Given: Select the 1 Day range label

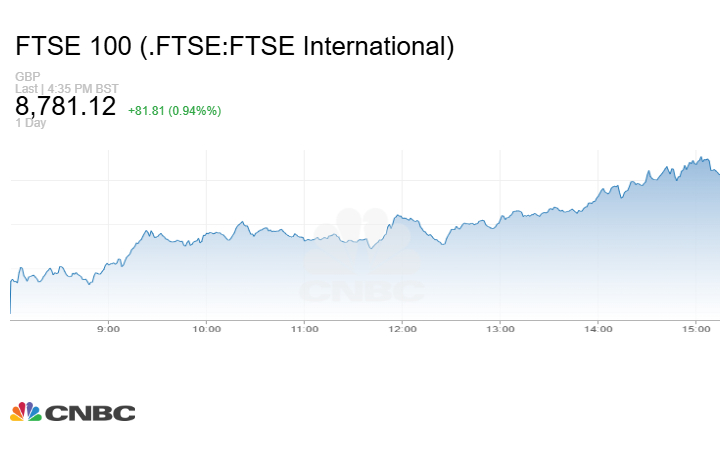Looking at the screenshot, I should click(x=31, y=124).
